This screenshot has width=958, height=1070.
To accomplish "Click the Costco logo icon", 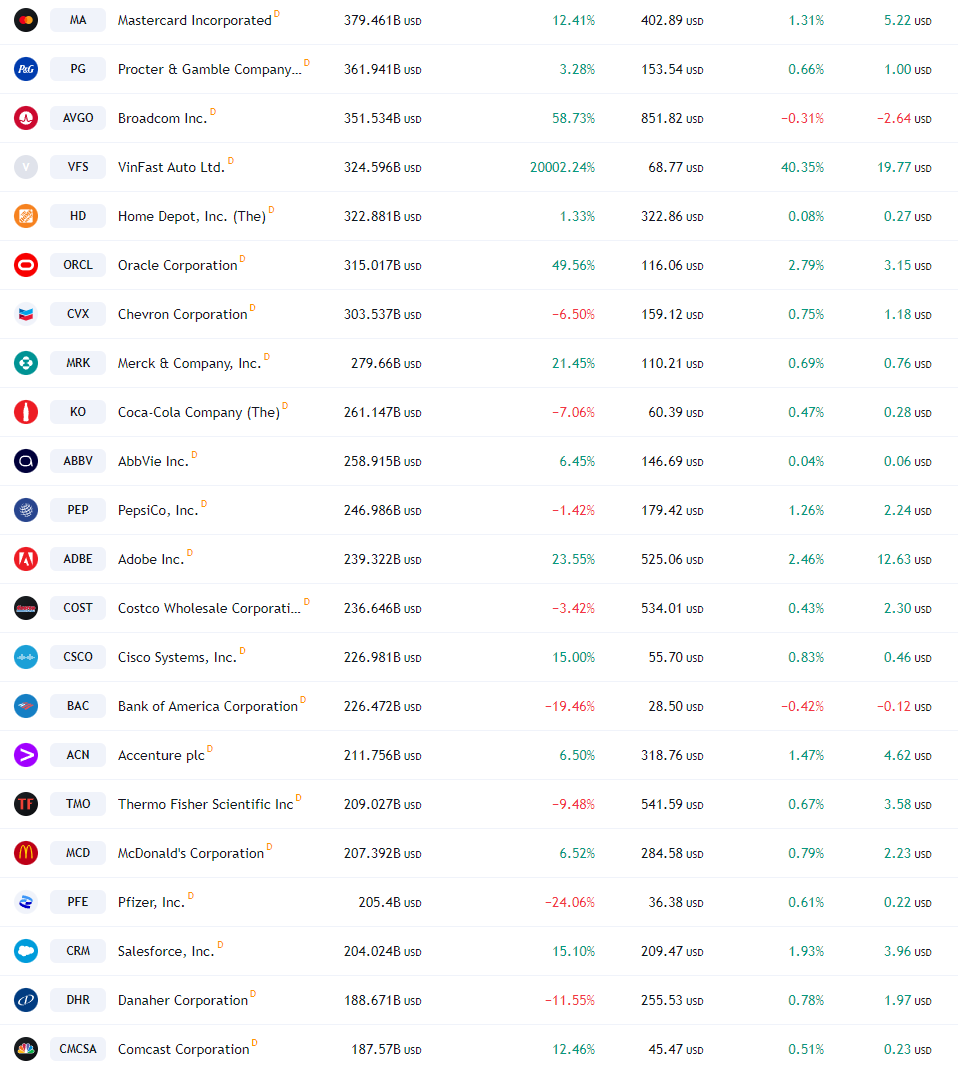I will [x=26, y=607].
